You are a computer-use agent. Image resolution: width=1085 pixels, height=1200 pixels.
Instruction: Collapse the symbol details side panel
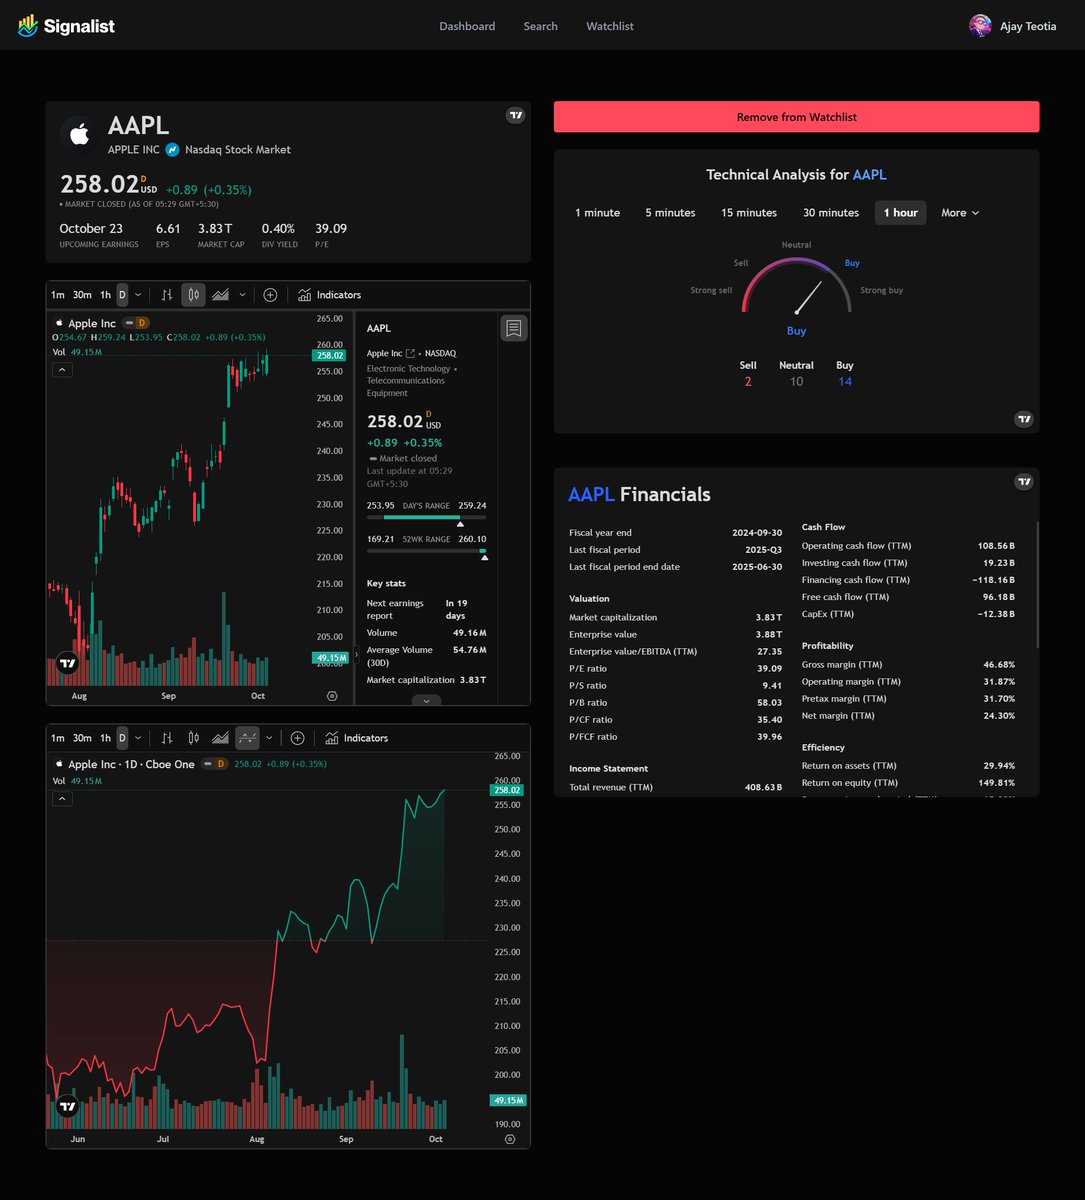pos(355,656)
